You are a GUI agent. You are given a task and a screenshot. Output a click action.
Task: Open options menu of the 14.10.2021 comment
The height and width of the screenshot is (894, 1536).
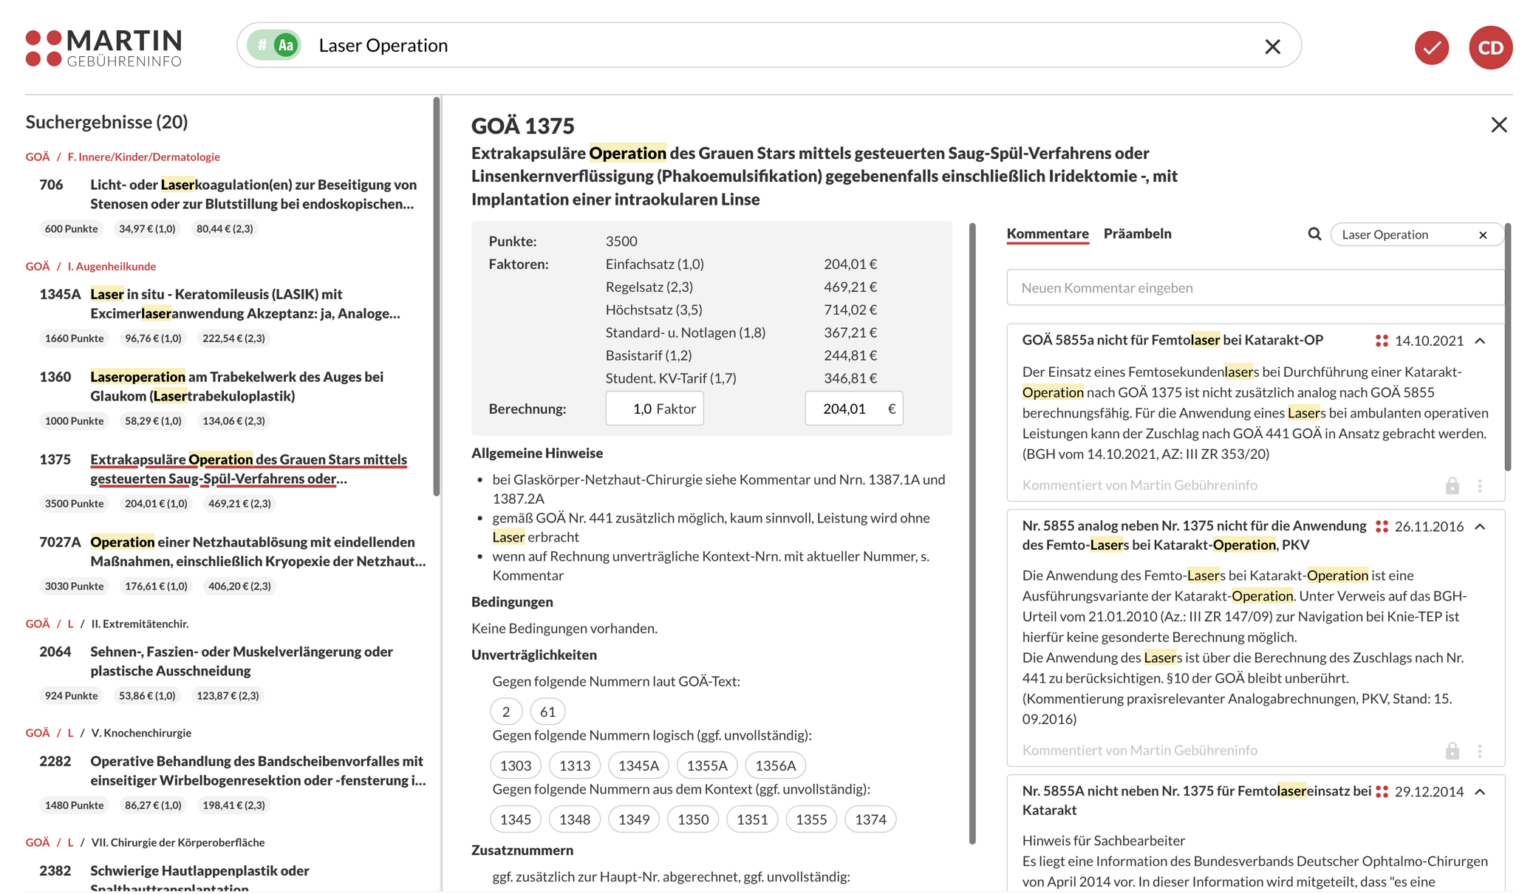tap(1480, 486)
